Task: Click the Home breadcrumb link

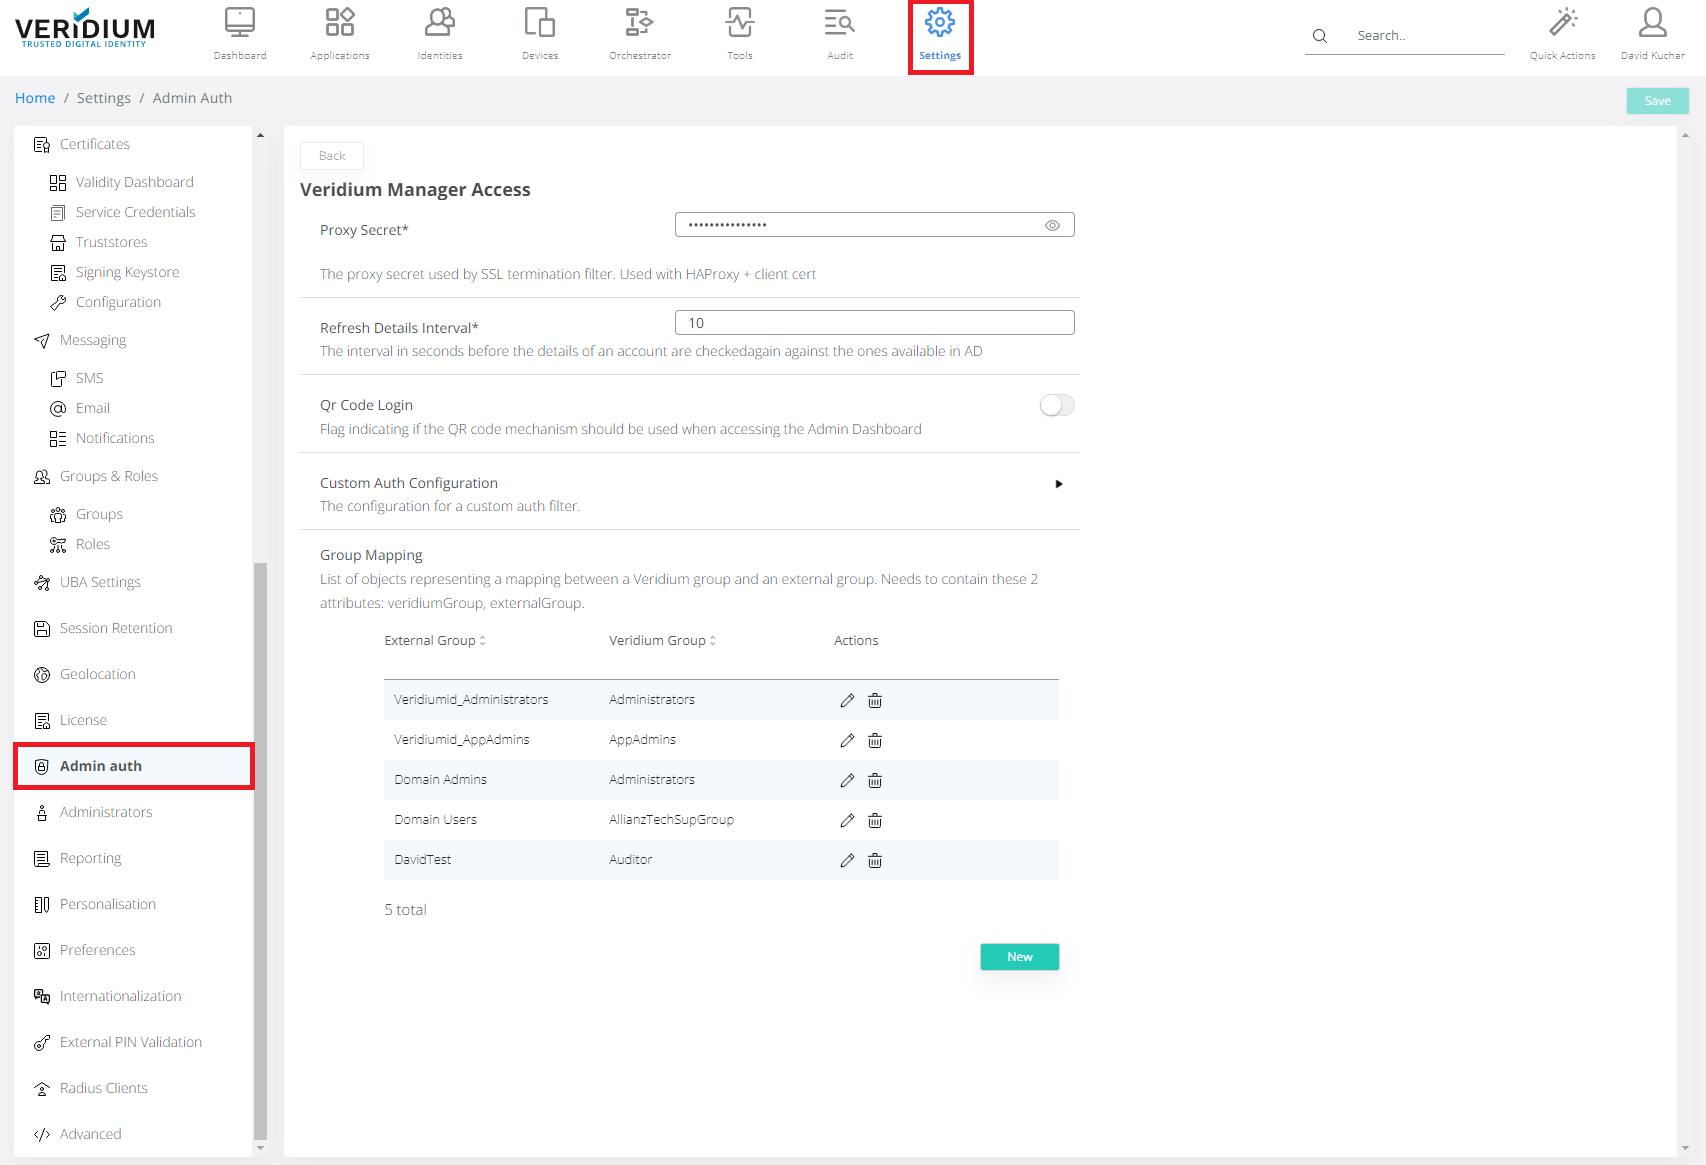Action: 35,97
